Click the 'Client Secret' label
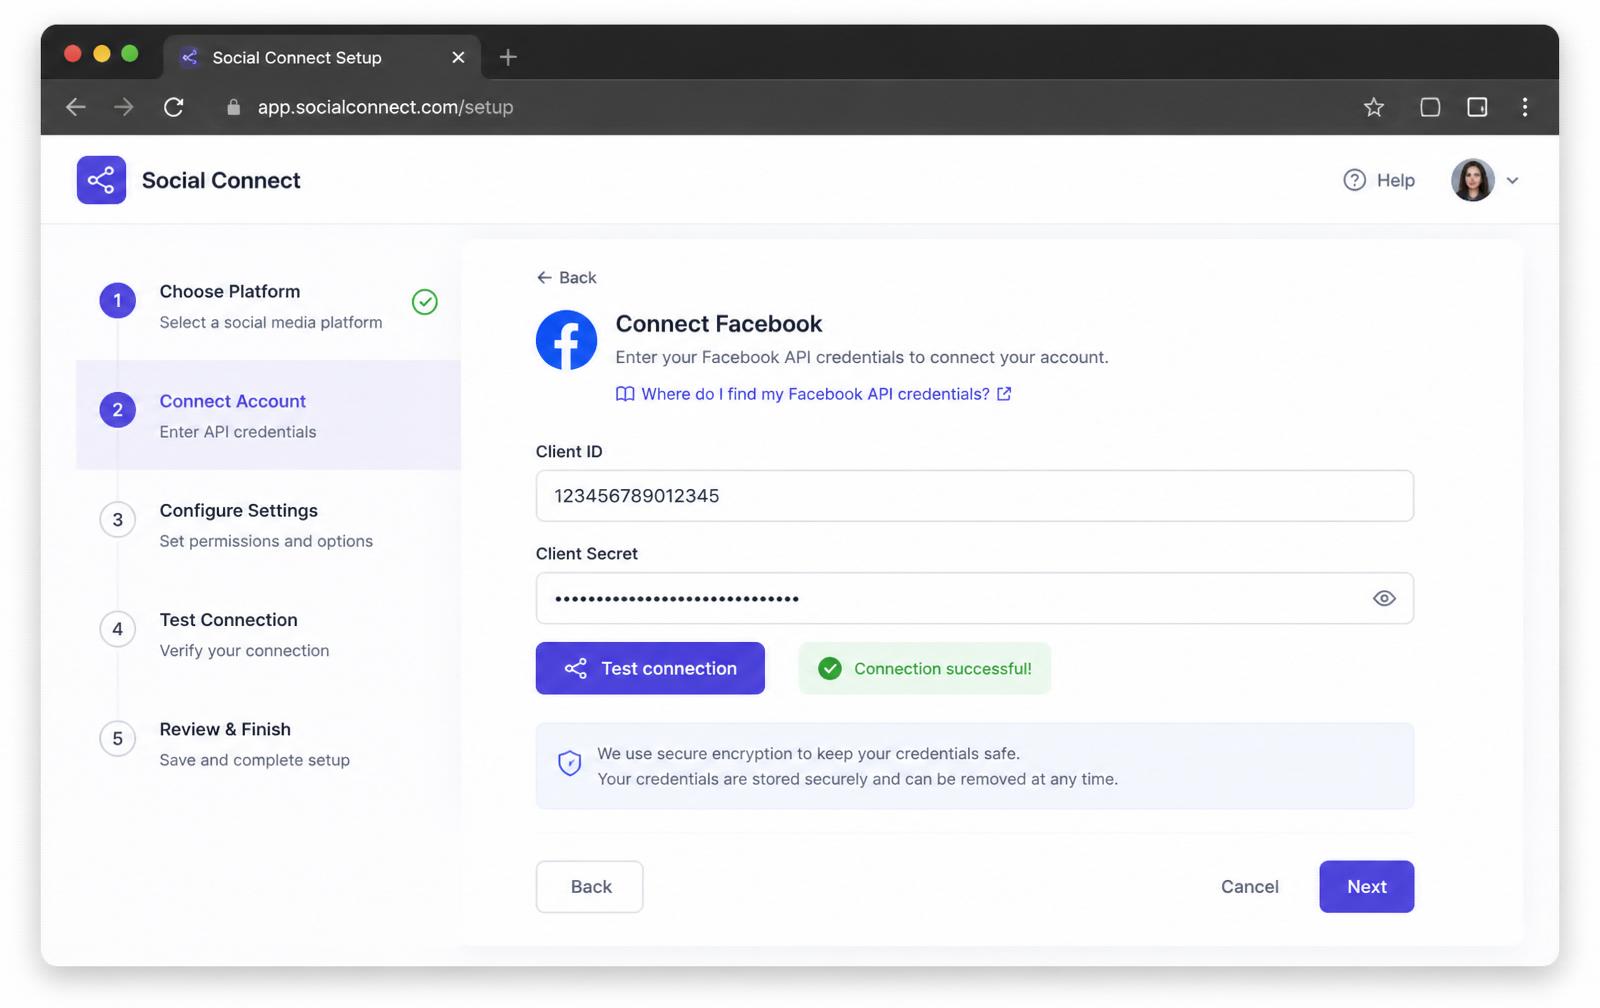The height and width of the screenshot is (1008, 1600). pos(587,554)
